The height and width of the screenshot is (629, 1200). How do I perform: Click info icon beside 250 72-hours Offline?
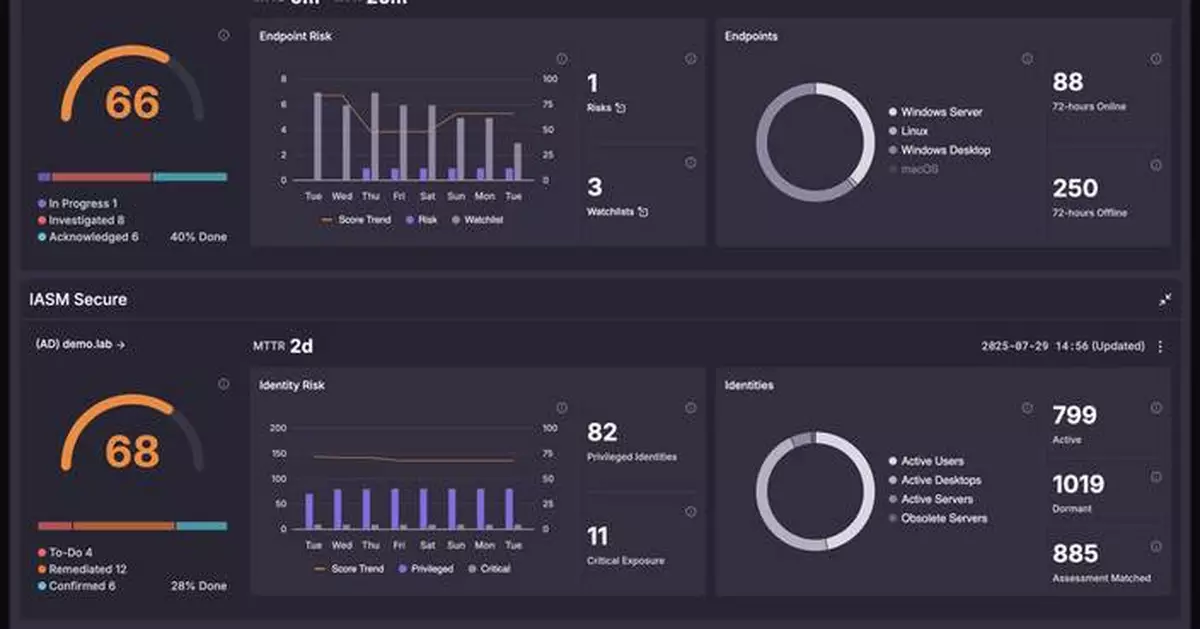coord(1156,165)
